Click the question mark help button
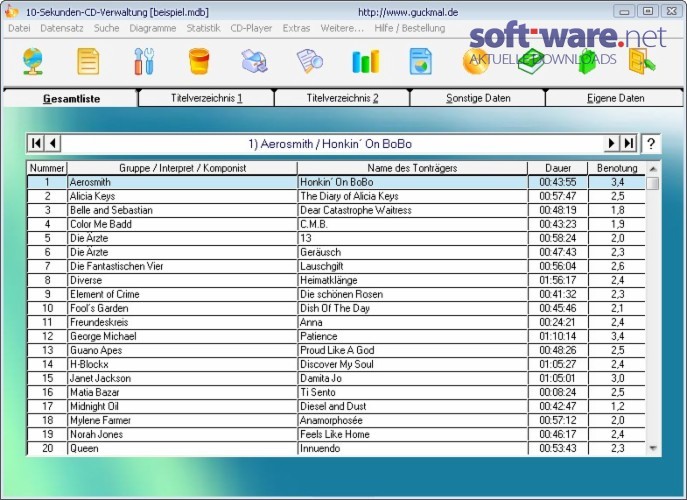This screenshot has height=500, width=687. (x=651, y=144)
